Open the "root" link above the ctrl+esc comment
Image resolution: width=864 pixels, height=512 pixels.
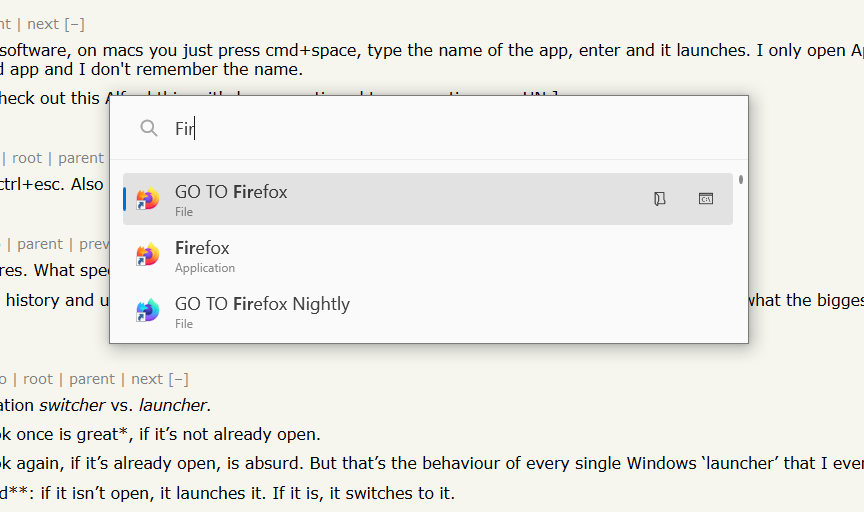(x=27, y=158)
